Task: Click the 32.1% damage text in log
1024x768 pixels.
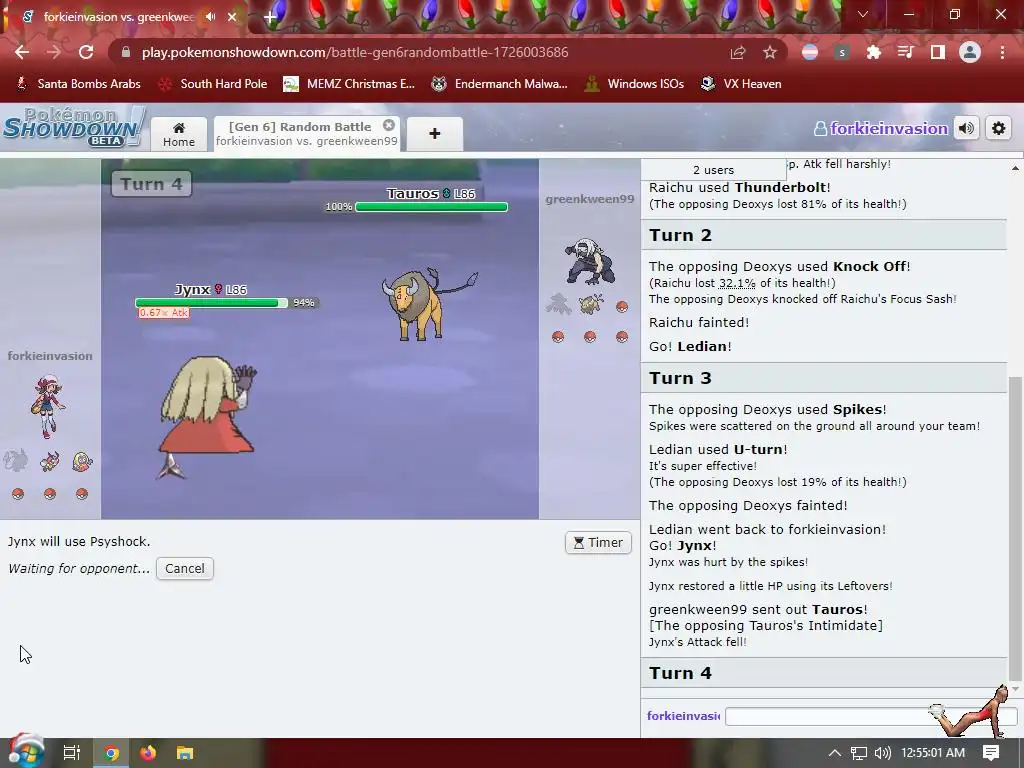Action: tap(737, 283)
